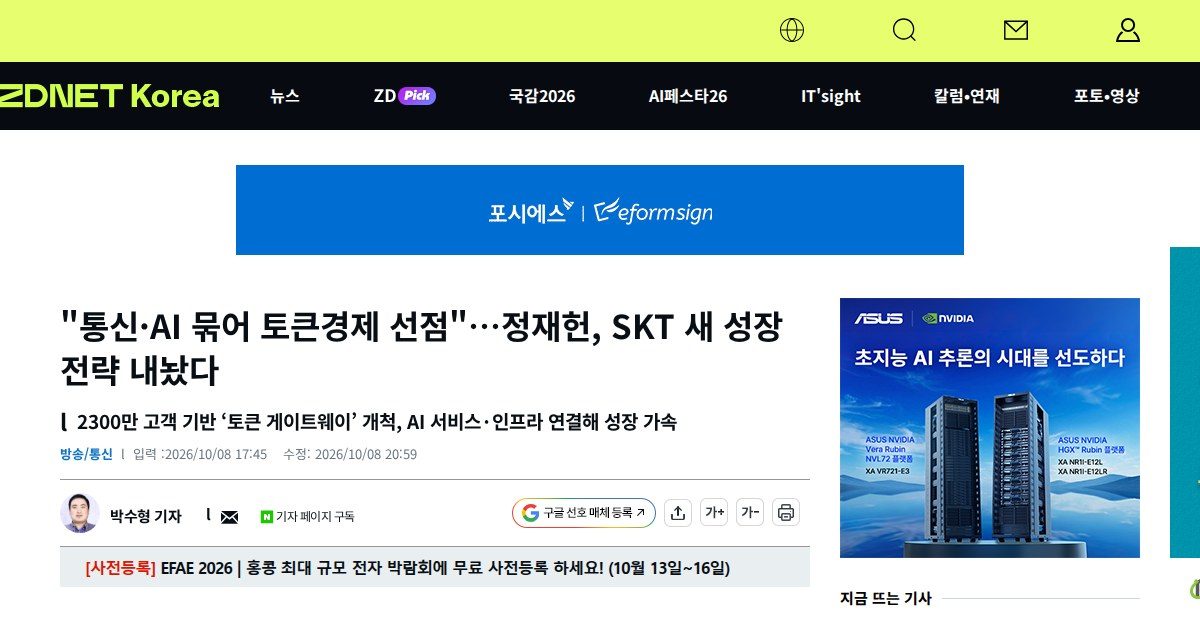Open the globe language icon
1200x620 pixels.
(x=792, y=30)
